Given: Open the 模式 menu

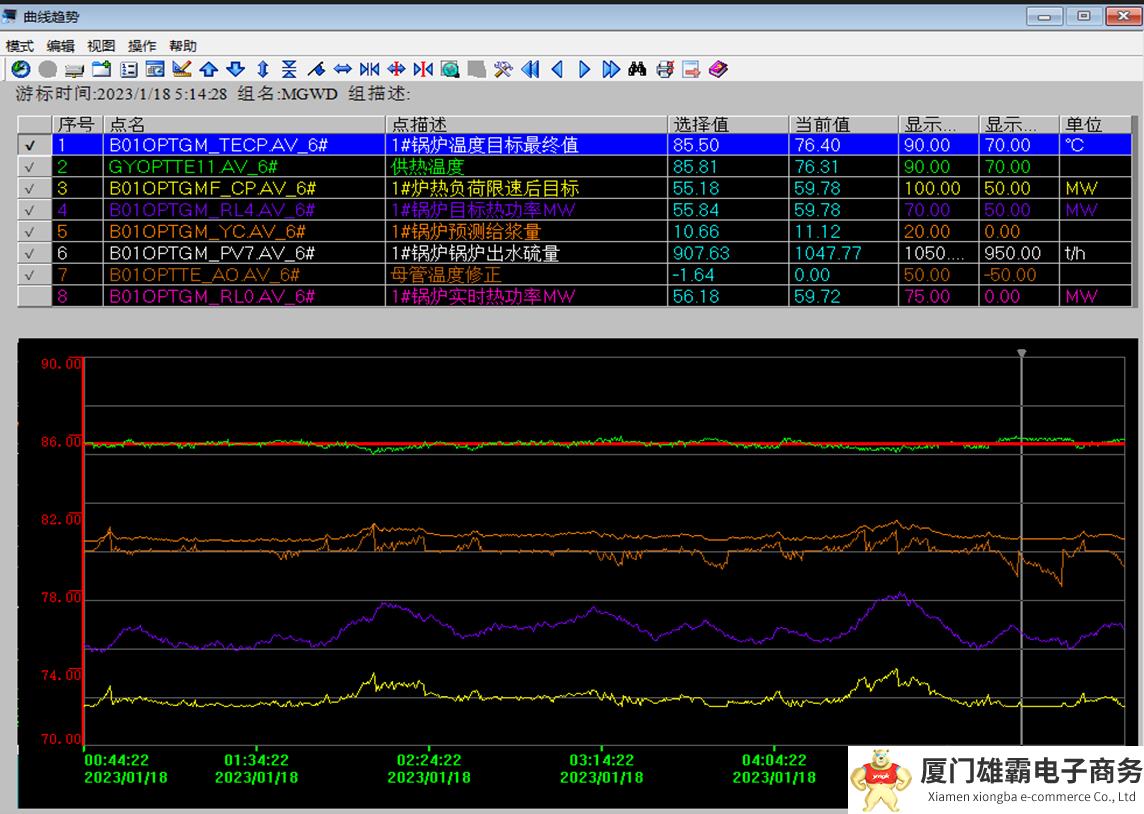Looking at the screenshot, I should [19, 46].
